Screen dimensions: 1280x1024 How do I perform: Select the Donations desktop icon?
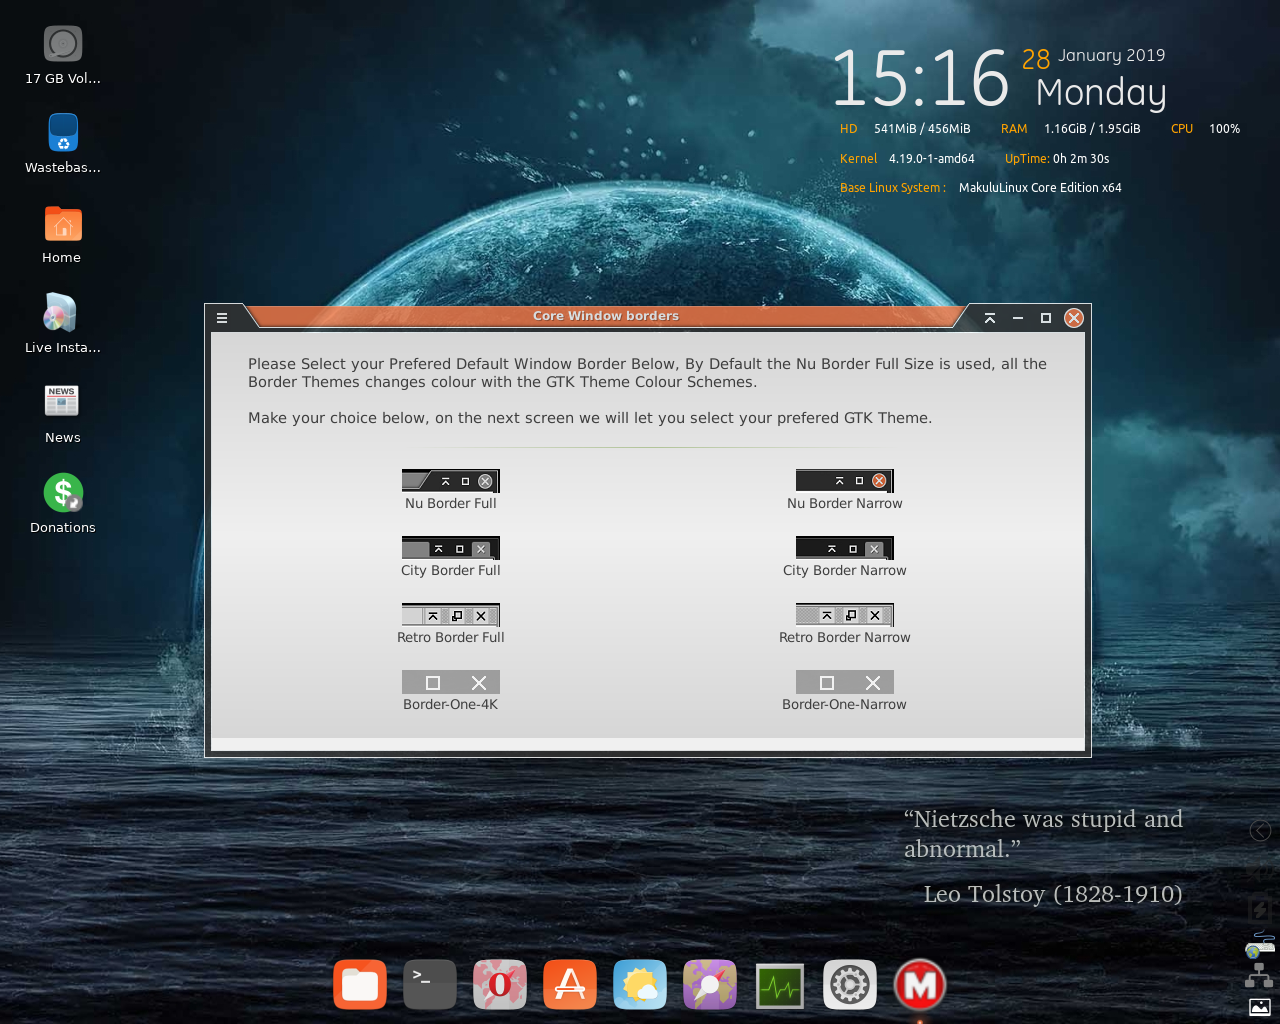click(63, 504)
